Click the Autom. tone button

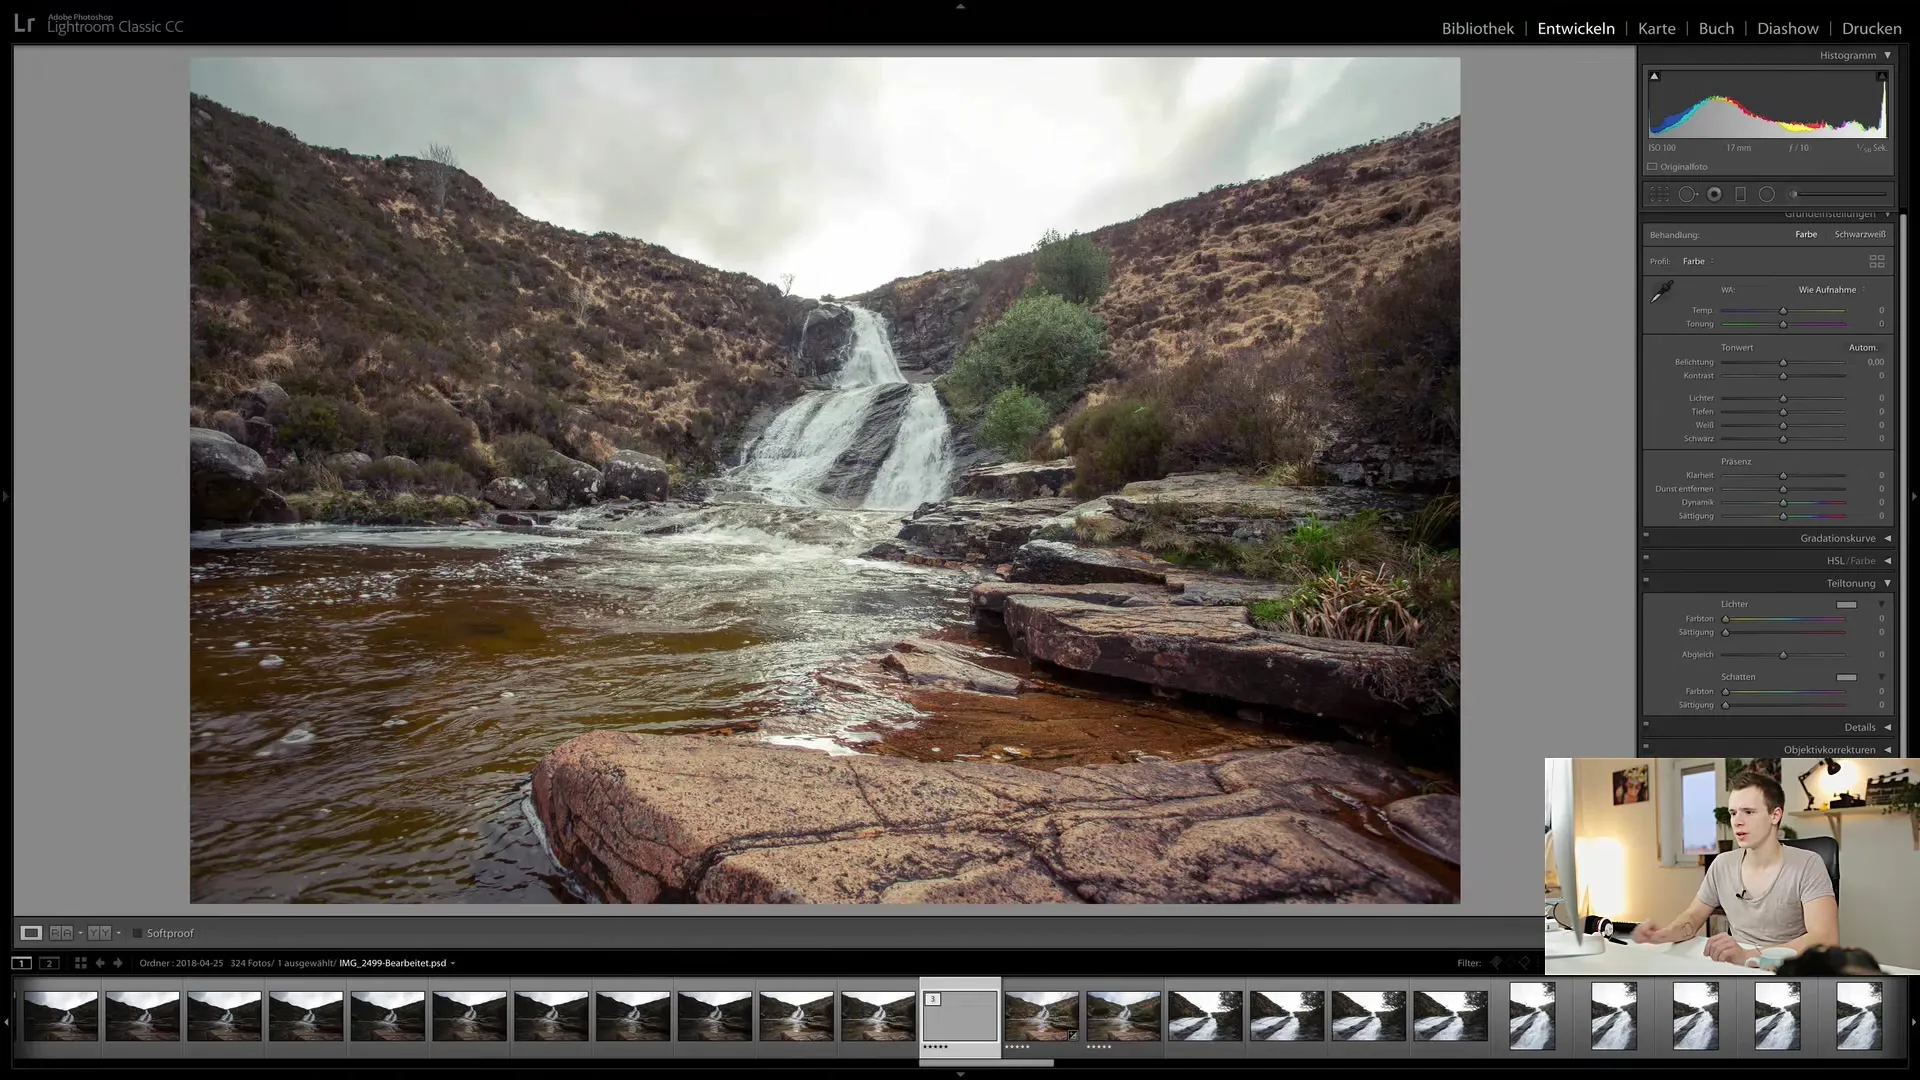point(1862,348)
